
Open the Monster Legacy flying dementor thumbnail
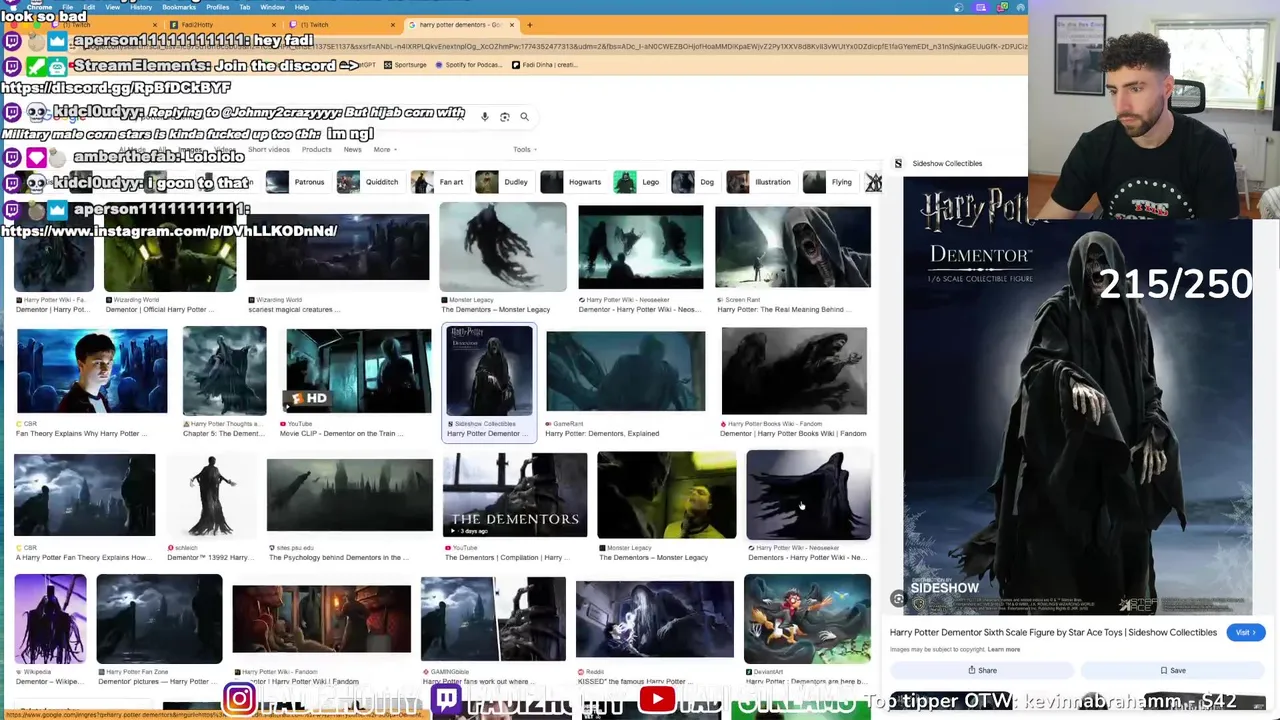(x=503, y=247)
